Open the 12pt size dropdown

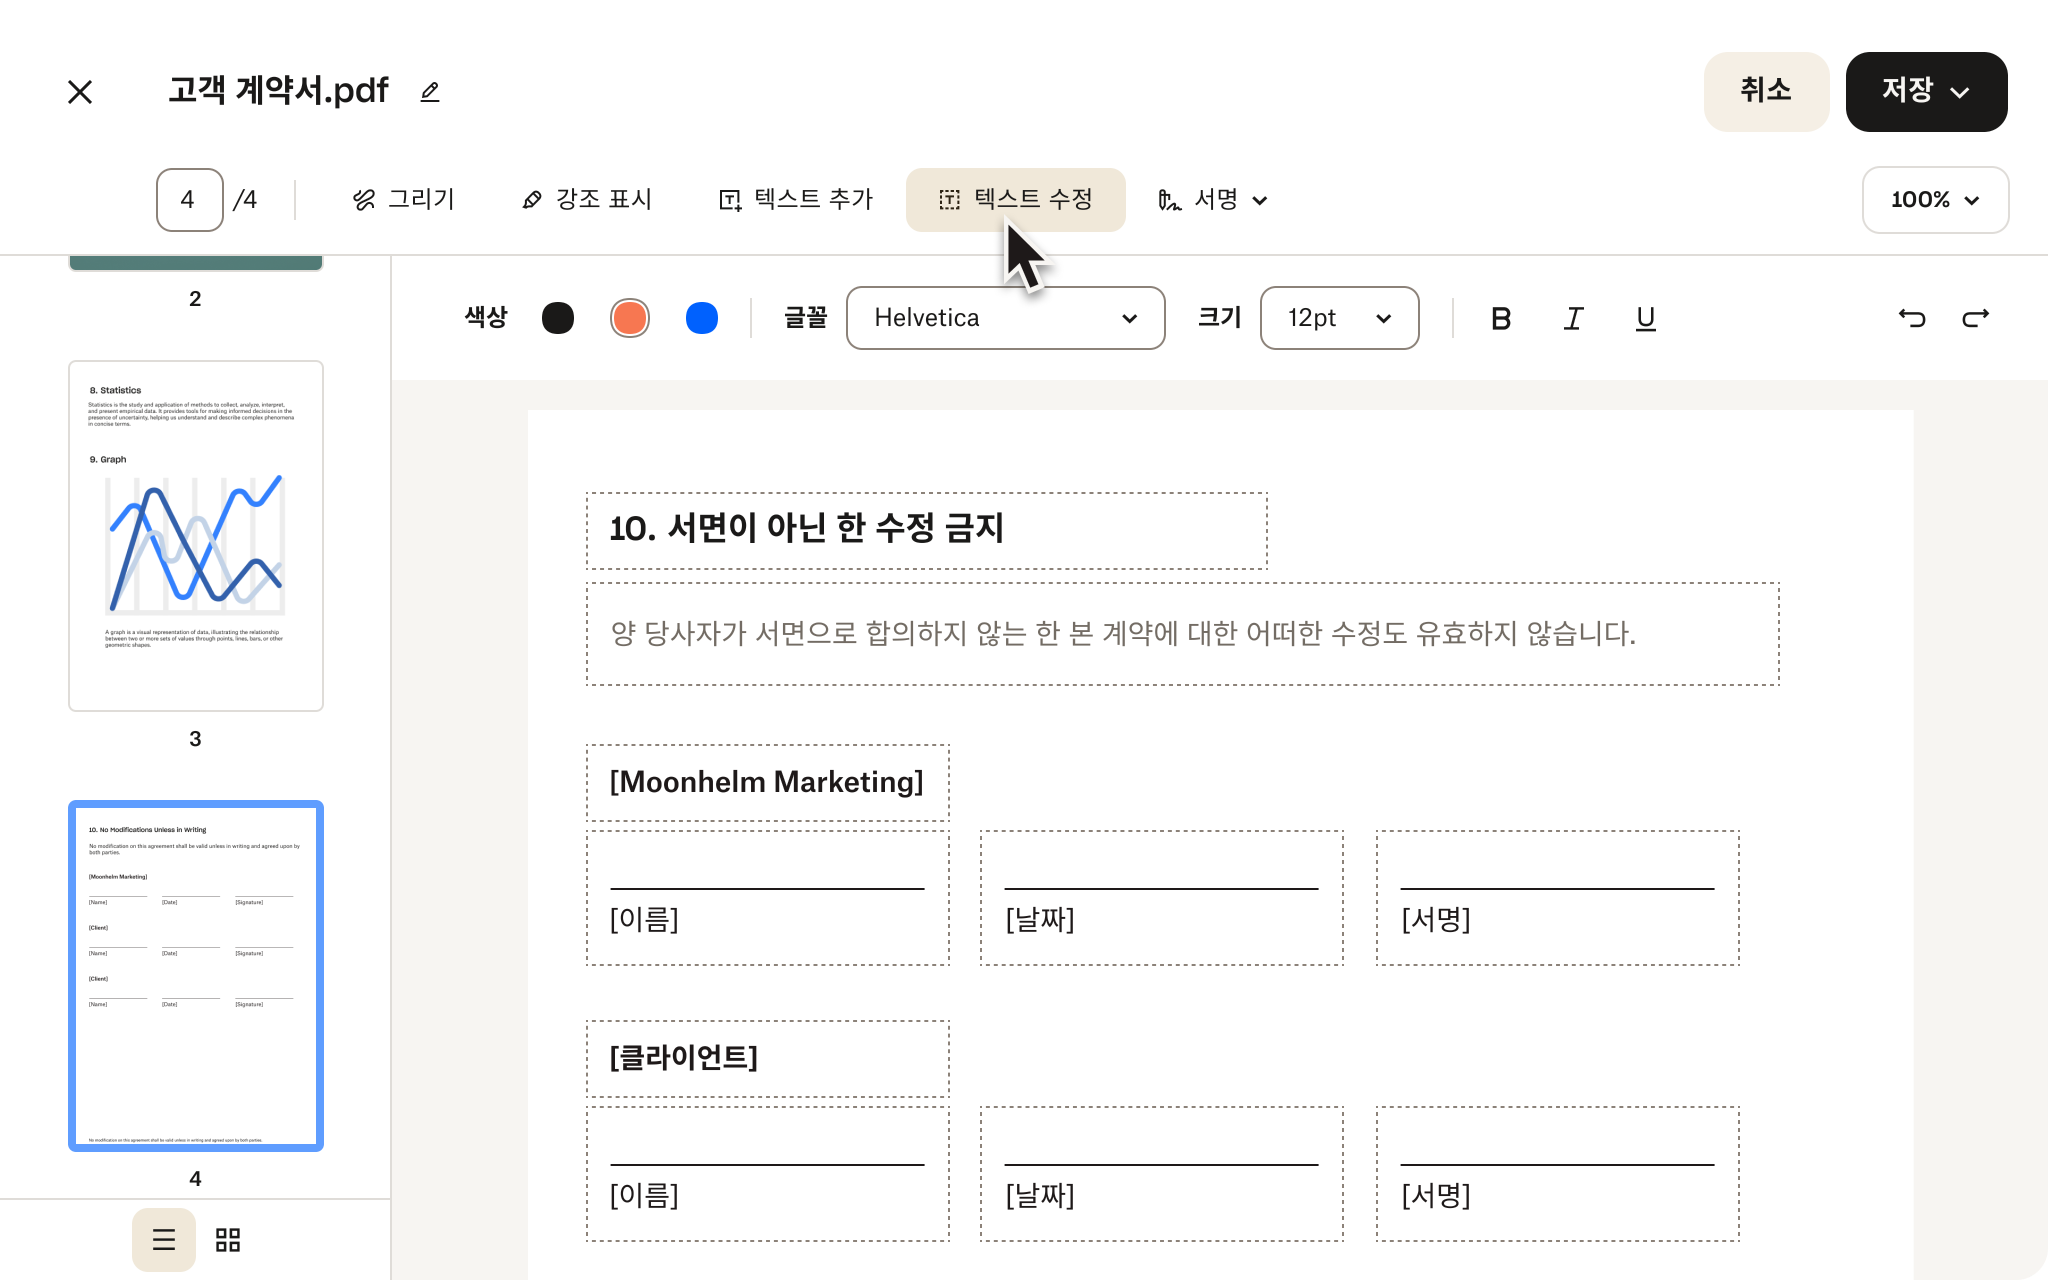click(x=1339, y=318)
